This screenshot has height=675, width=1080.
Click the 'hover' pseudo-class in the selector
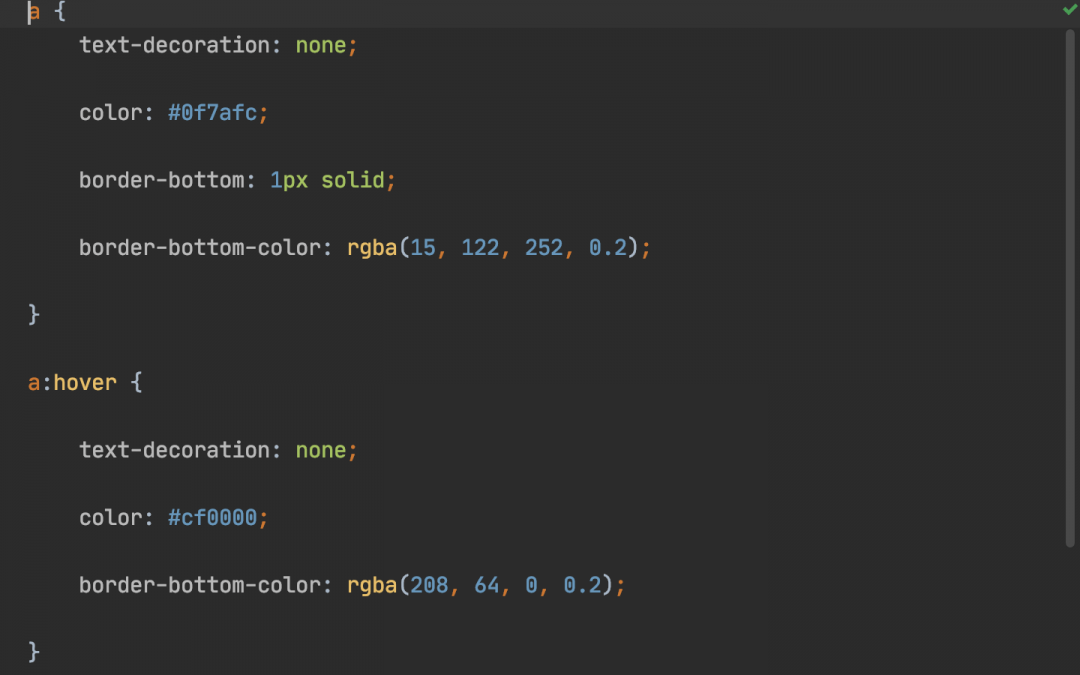(85, 383)
